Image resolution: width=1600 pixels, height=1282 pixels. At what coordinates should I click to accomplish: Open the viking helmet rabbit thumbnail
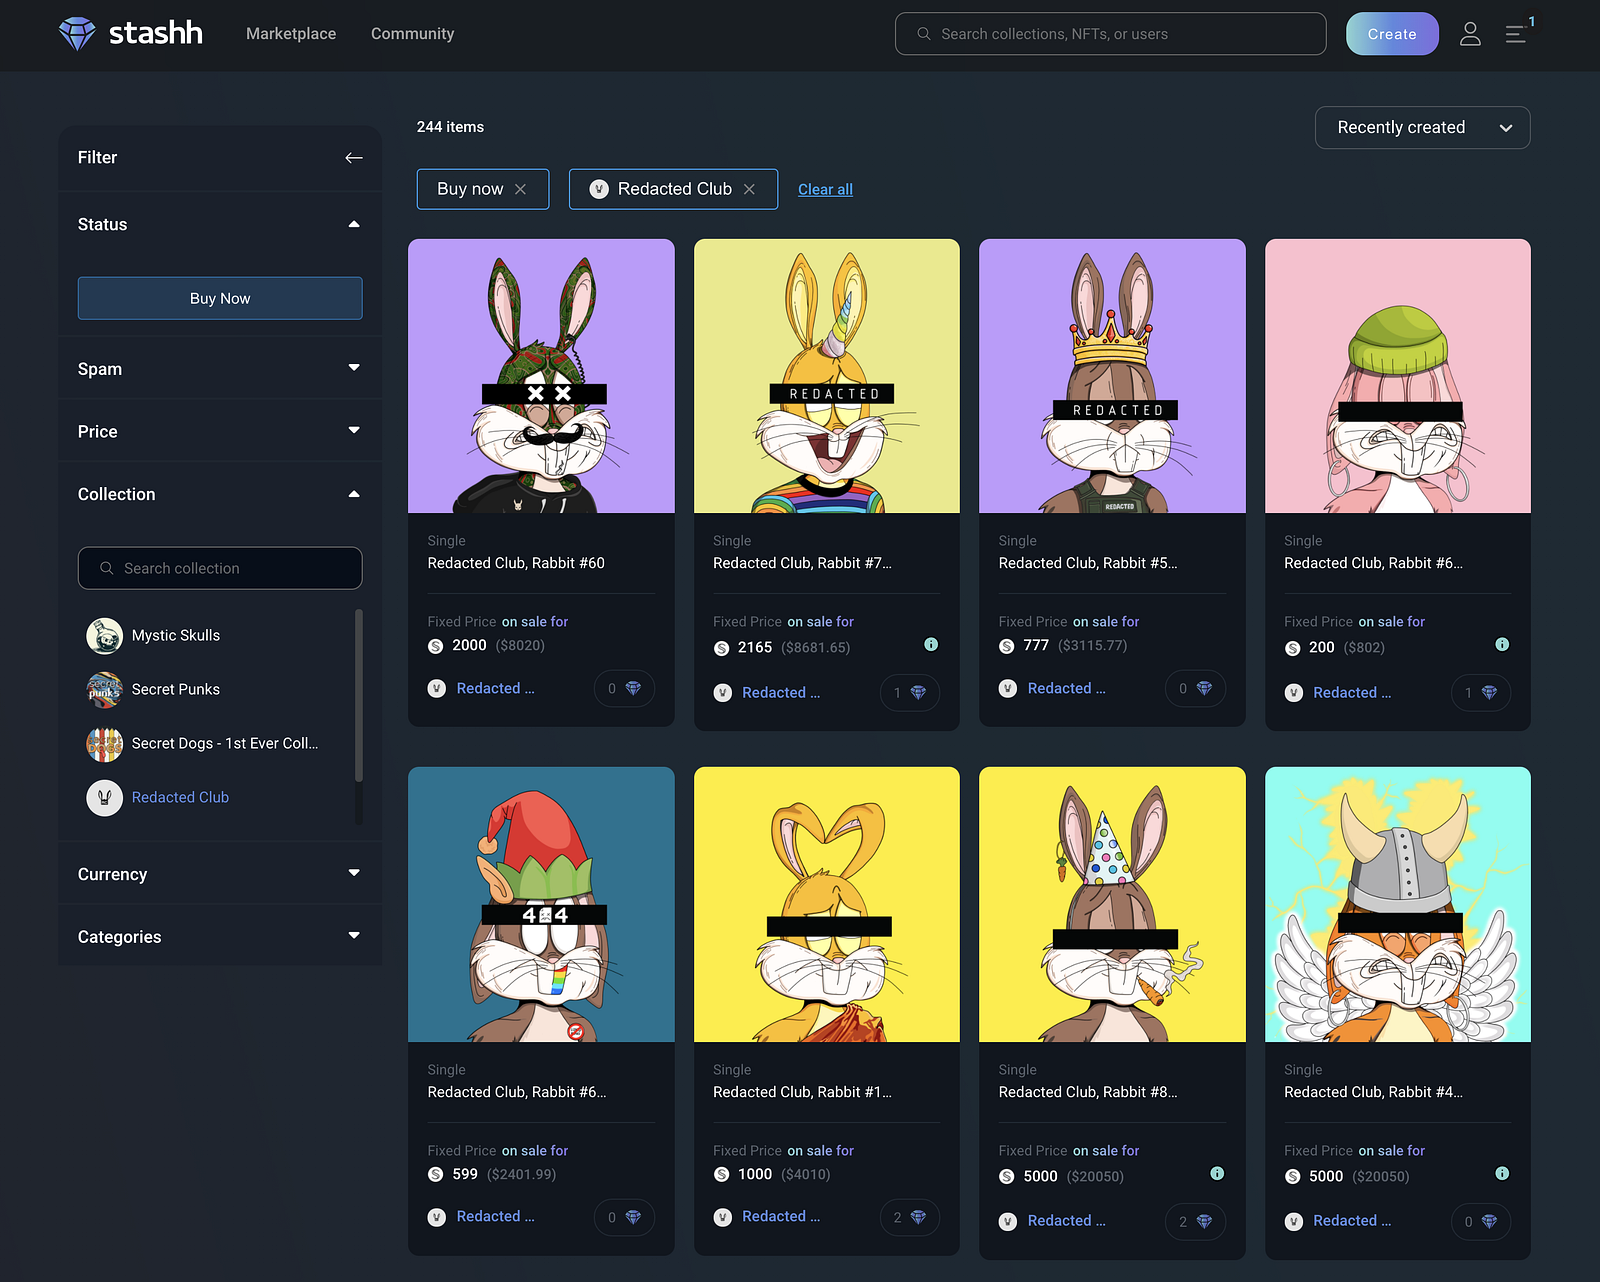pos(1398,904)
